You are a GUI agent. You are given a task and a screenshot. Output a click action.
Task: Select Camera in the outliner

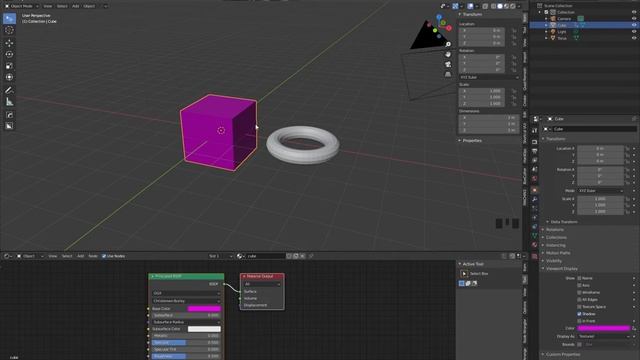point(564,18)
